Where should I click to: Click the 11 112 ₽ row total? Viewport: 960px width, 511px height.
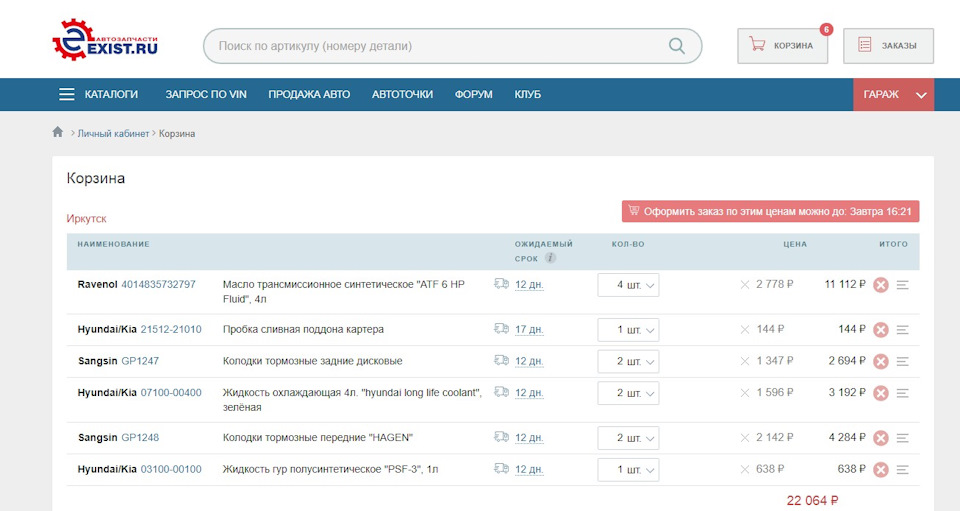coord(845,284)
